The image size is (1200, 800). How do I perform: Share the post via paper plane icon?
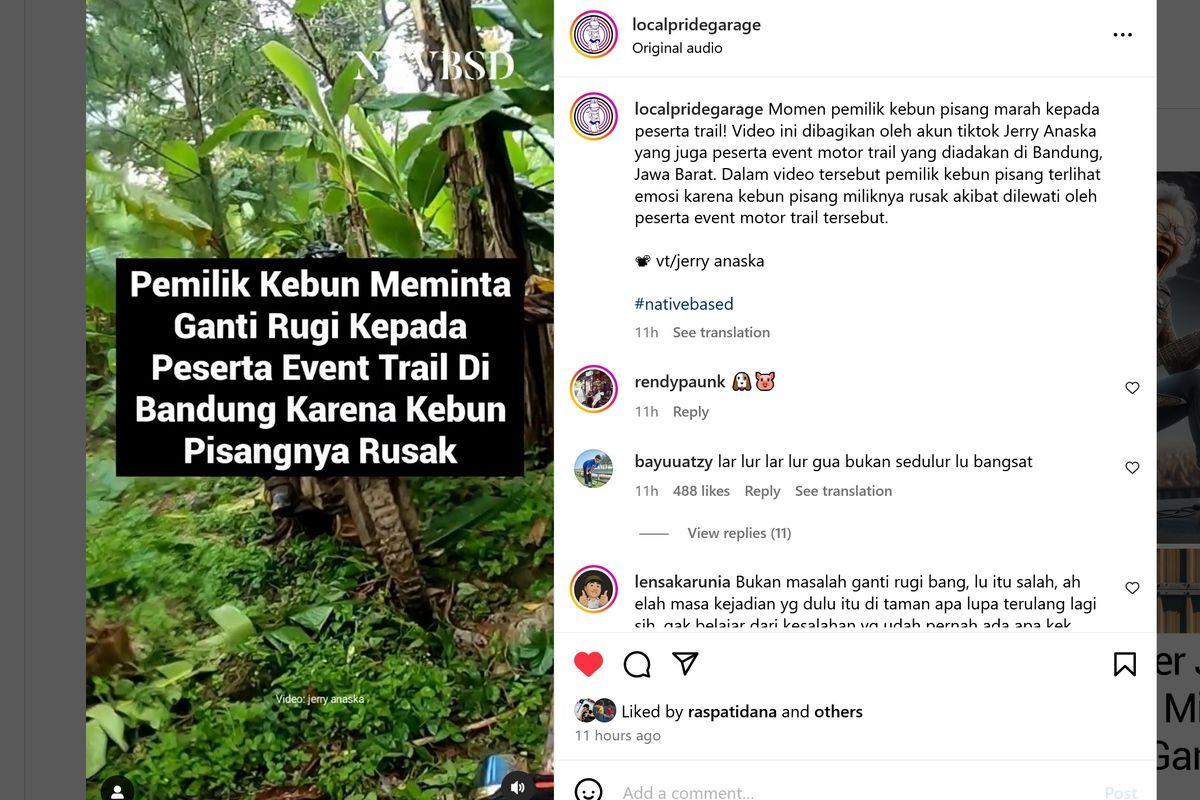[685, 663]
